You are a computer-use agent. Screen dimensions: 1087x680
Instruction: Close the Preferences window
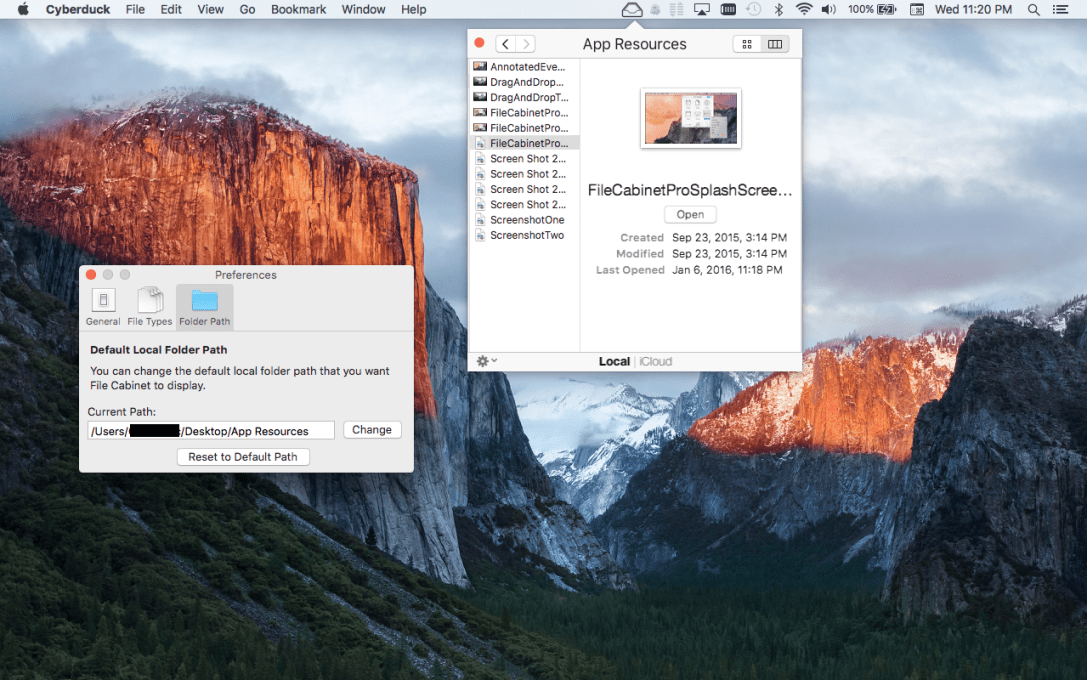tap(91, 274)
